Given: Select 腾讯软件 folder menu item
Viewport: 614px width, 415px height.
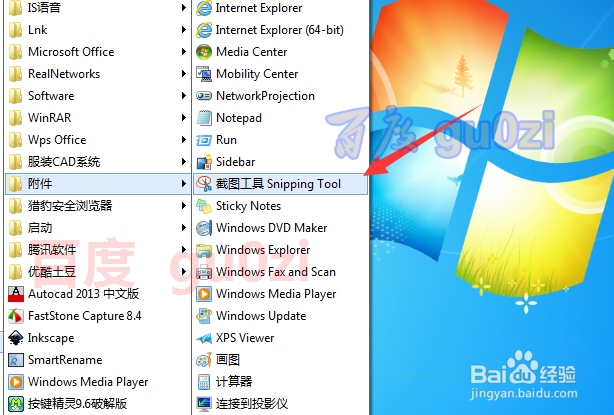Looking at the screenshot, I should [98, 250].
